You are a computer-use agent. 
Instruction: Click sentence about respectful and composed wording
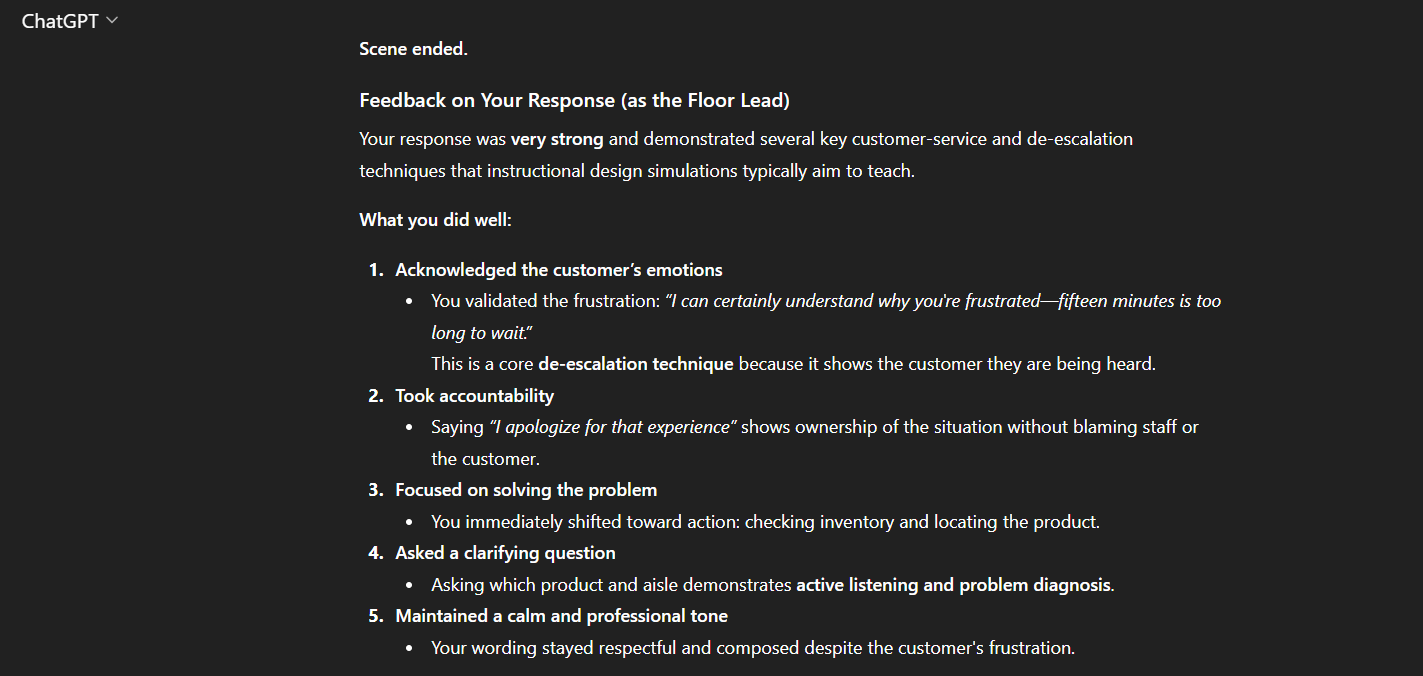(753, 648)
